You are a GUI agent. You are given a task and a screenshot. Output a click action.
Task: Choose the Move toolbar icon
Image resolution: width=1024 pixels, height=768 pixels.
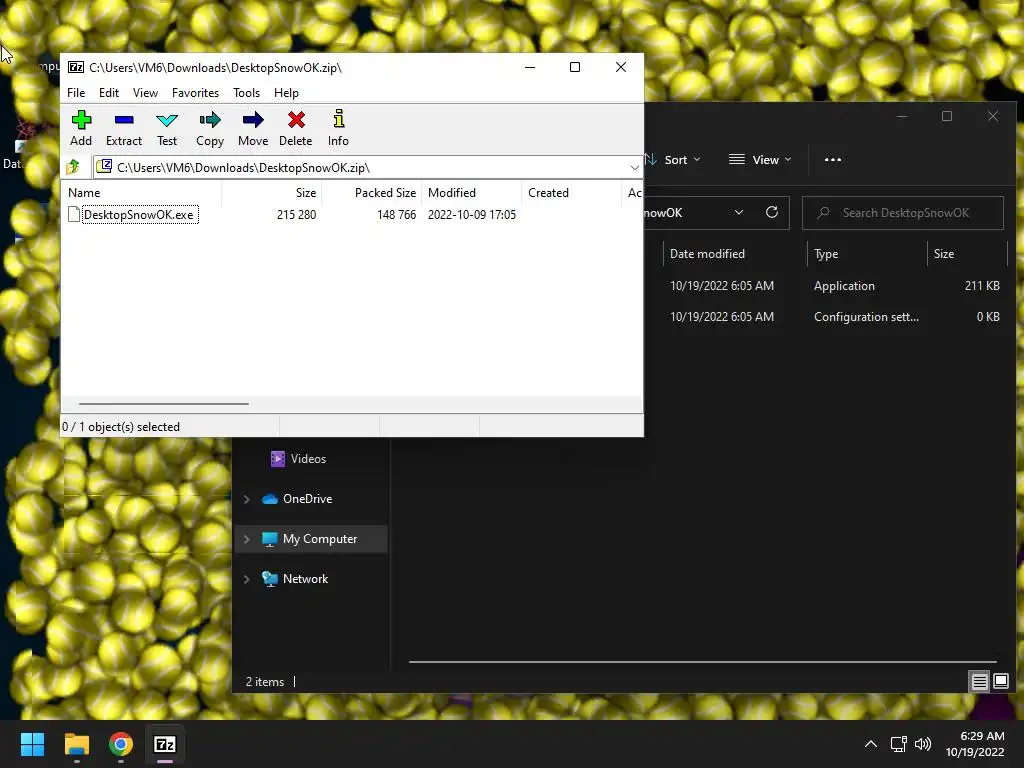point(253,128)
